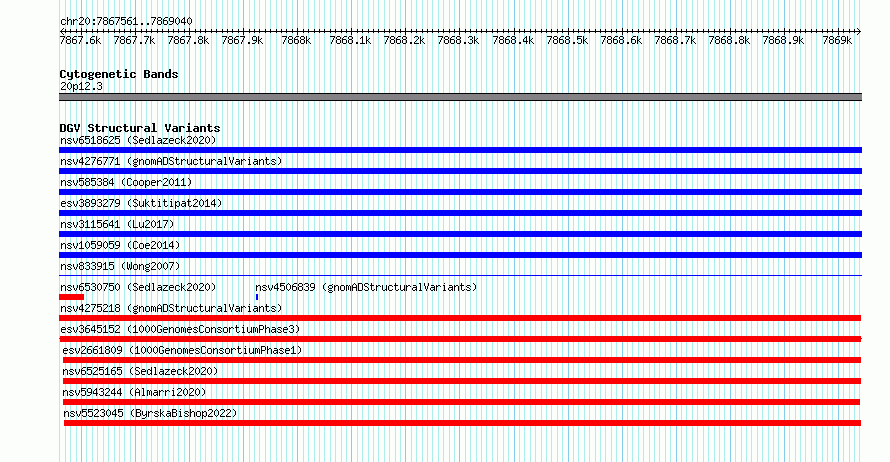Select the red bar under esv3645152
Image resolution: width=890 pixels, height=462 pixels.
[460, 339]
